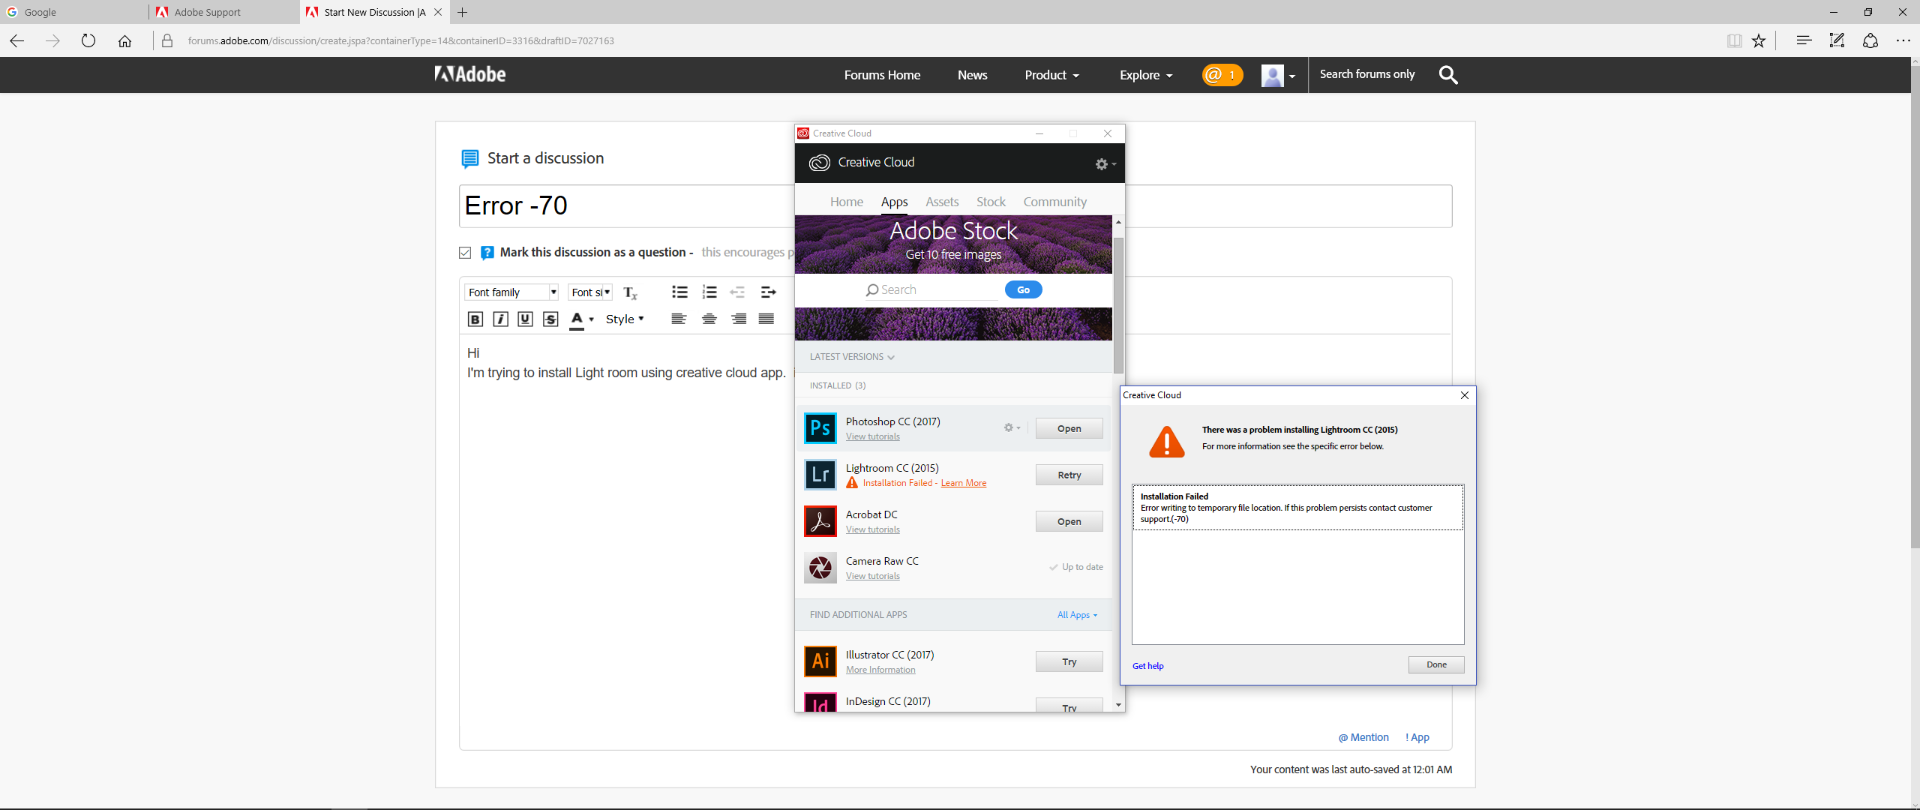Image resolution: width=1920 pixels, height=810 pixels.
Task: Insert a bulleted list
Action: point(680,292)
